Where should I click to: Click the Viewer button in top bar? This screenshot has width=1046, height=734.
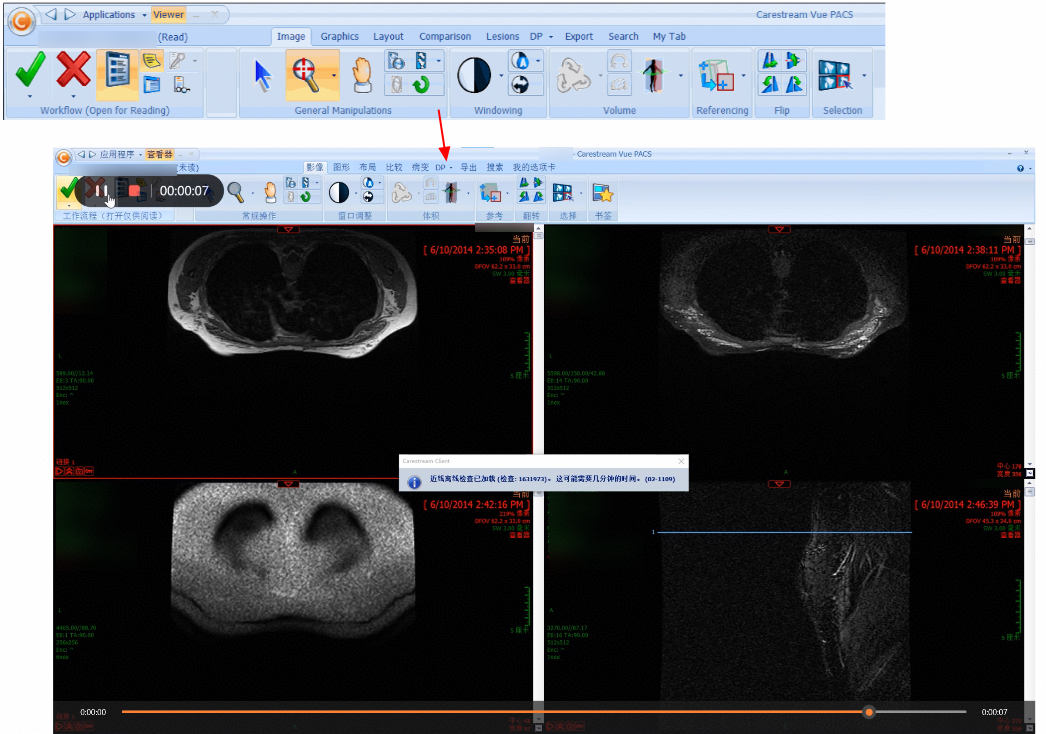click(x=168, y=15)
